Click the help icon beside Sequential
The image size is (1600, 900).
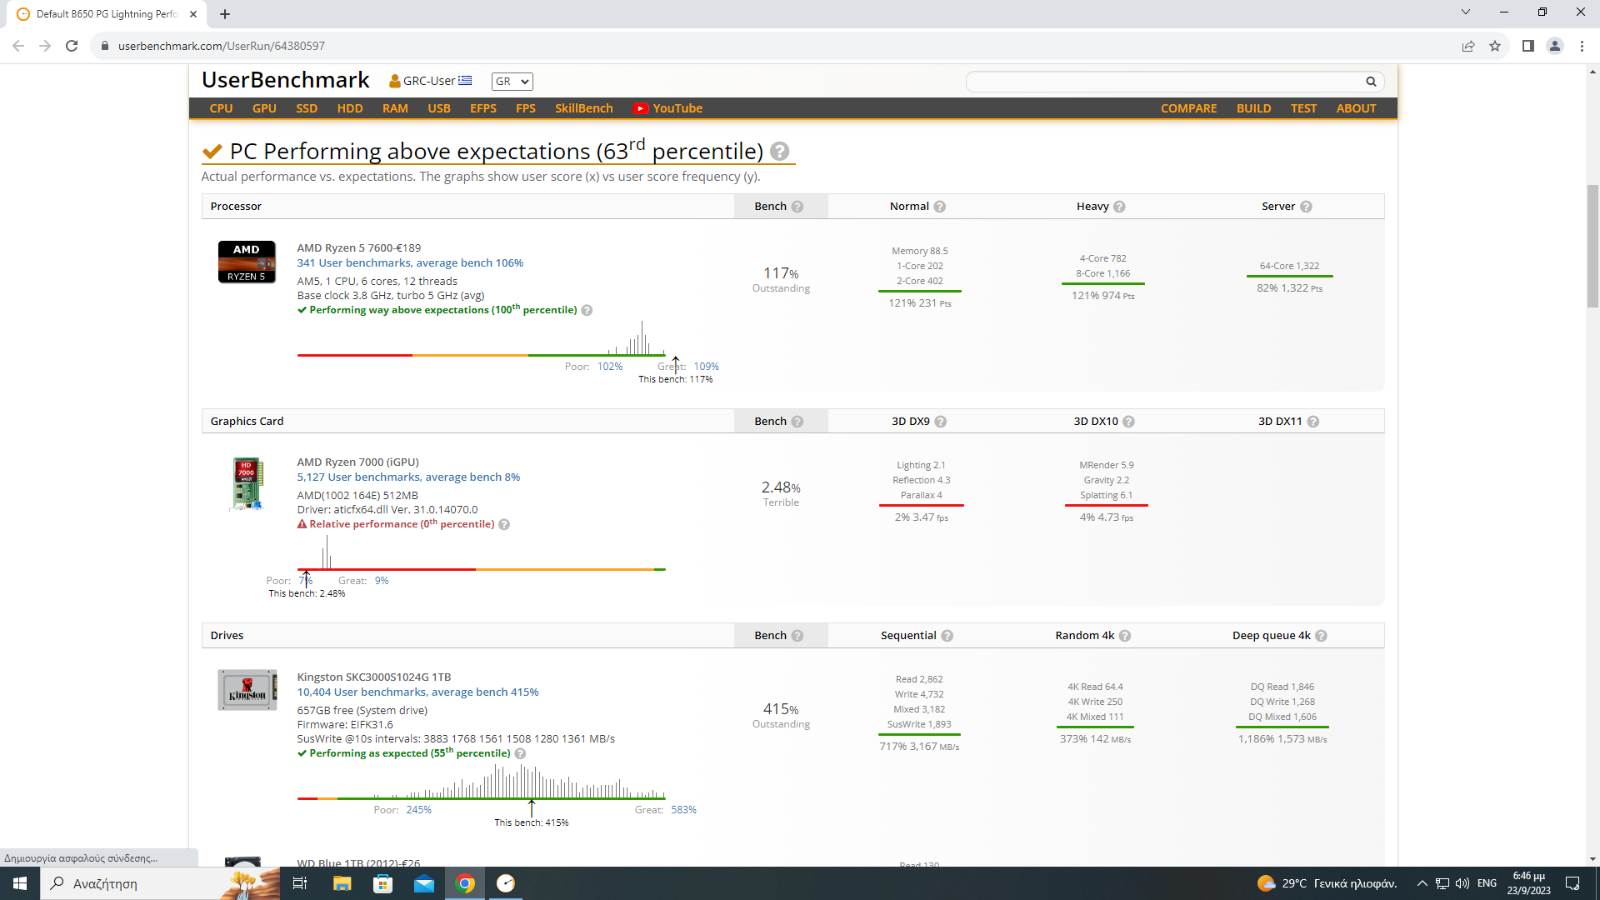947,636
